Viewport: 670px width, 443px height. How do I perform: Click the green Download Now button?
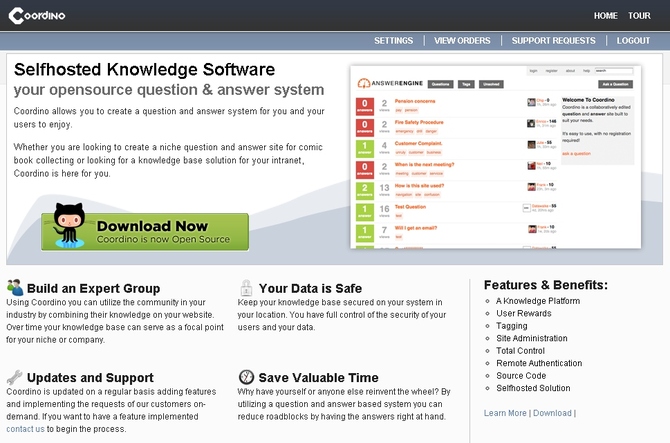(145, 232)
